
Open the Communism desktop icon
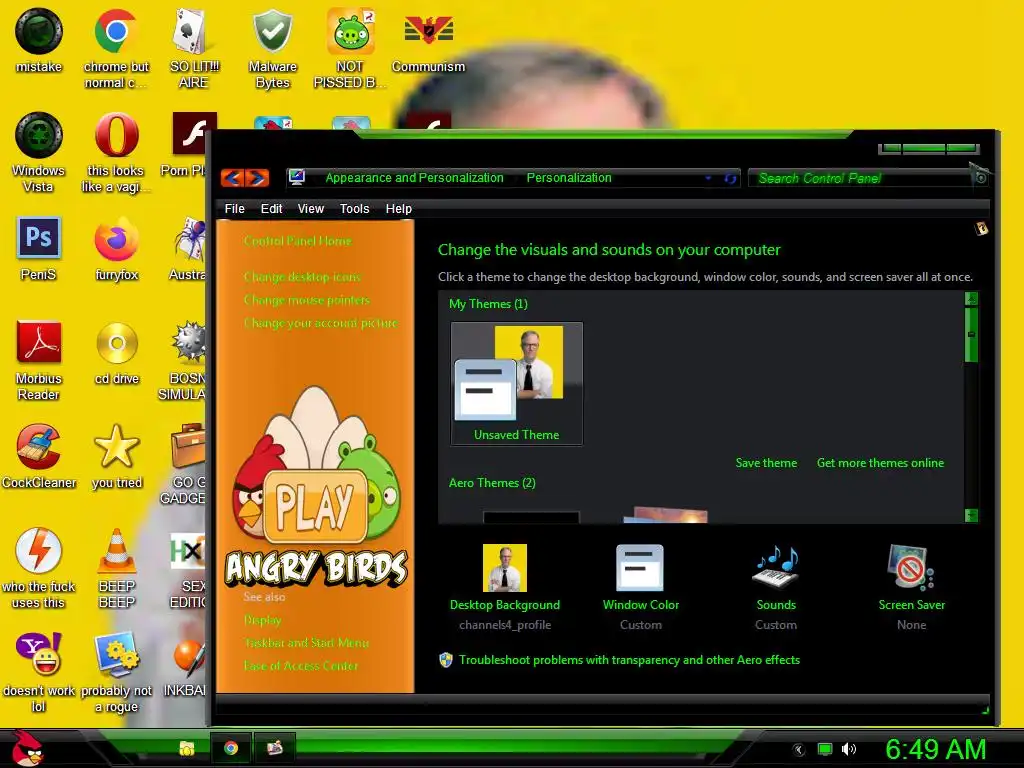click(428, 39)
